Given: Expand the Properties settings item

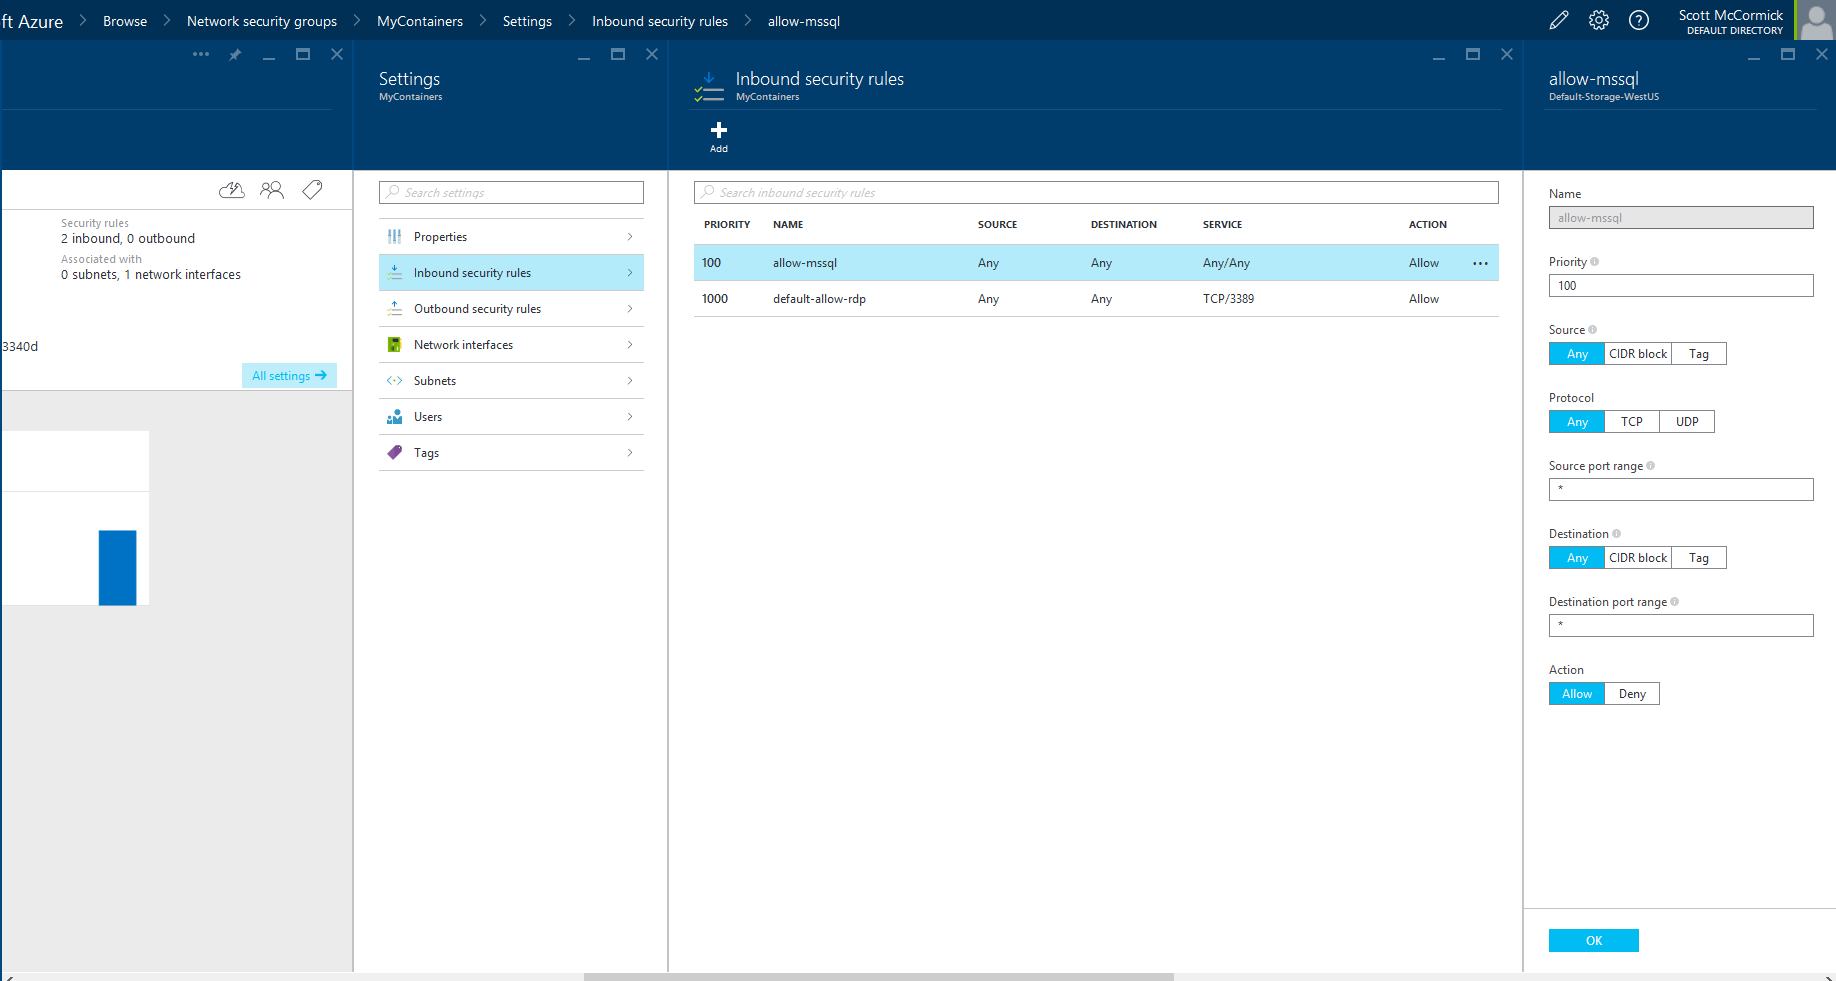Looking at the screenshot, I should 511,237.
